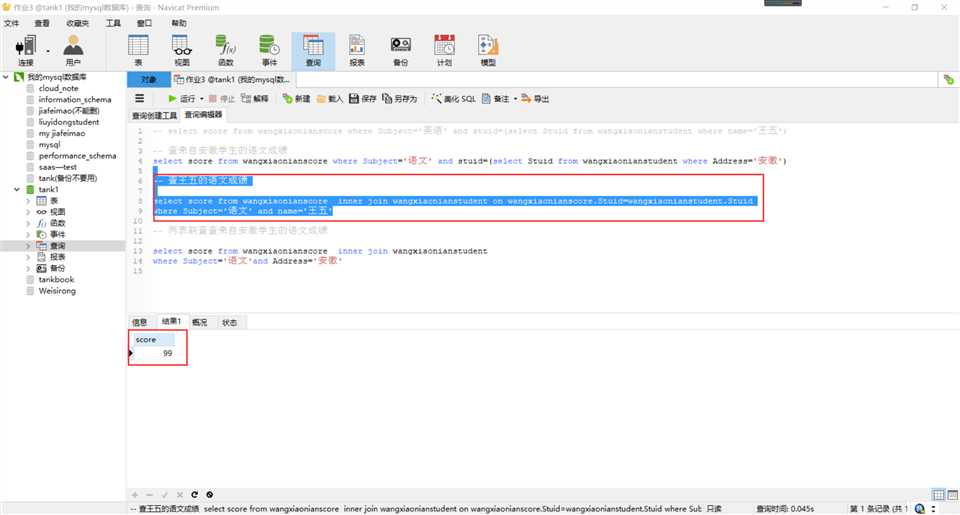Screen dimensions: 960x515
Task: Expand the 事件 node under tank1
Action: tap(28, 235)
